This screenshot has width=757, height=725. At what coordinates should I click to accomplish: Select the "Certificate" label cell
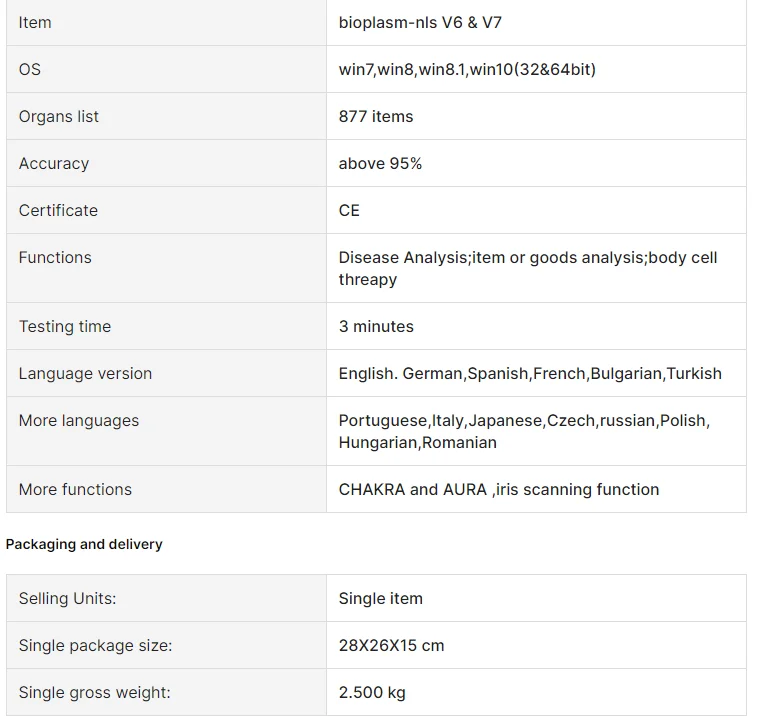click(58, 210)
